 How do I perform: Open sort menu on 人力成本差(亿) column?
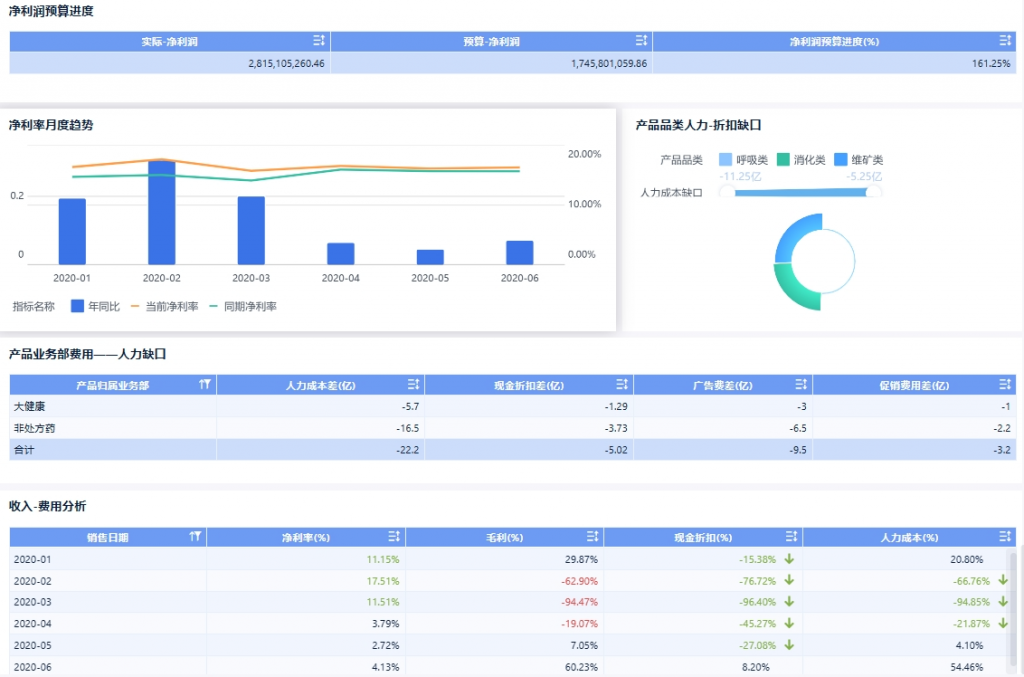(413, 385)
